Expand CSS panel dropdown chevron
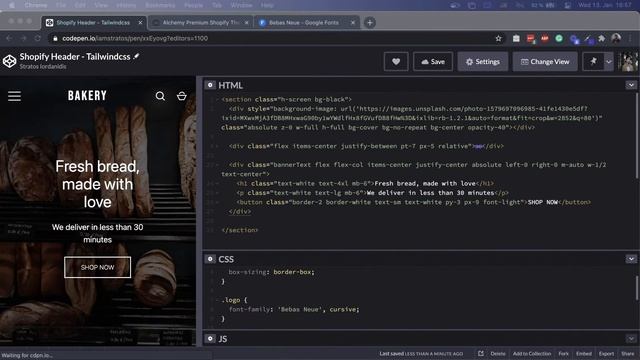Viewport: 640px width, 360px height. tap(631, 259)
